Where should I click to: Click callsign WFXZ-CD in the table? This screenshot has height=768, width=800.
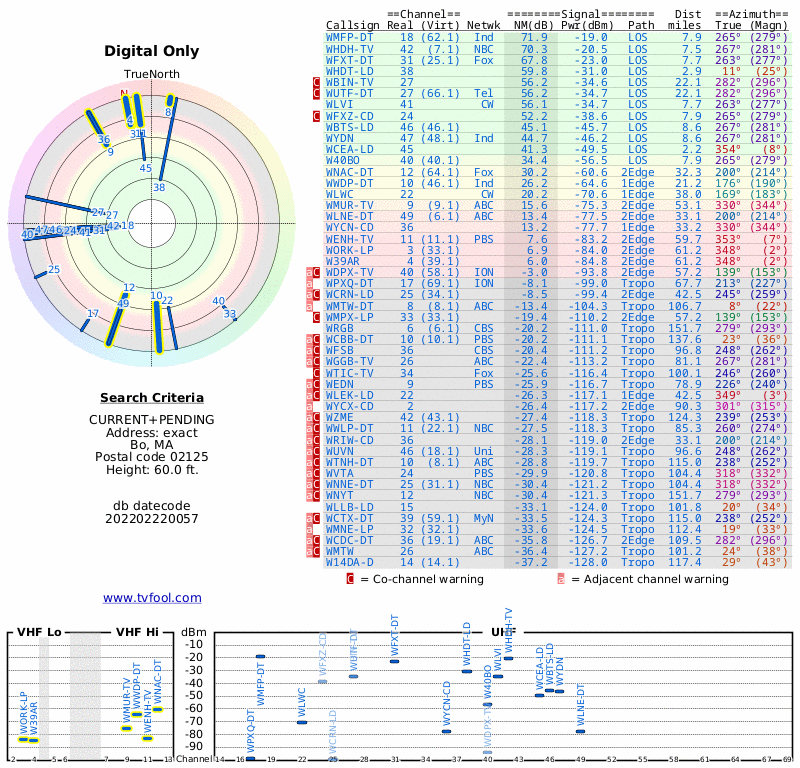pos(349,116)
